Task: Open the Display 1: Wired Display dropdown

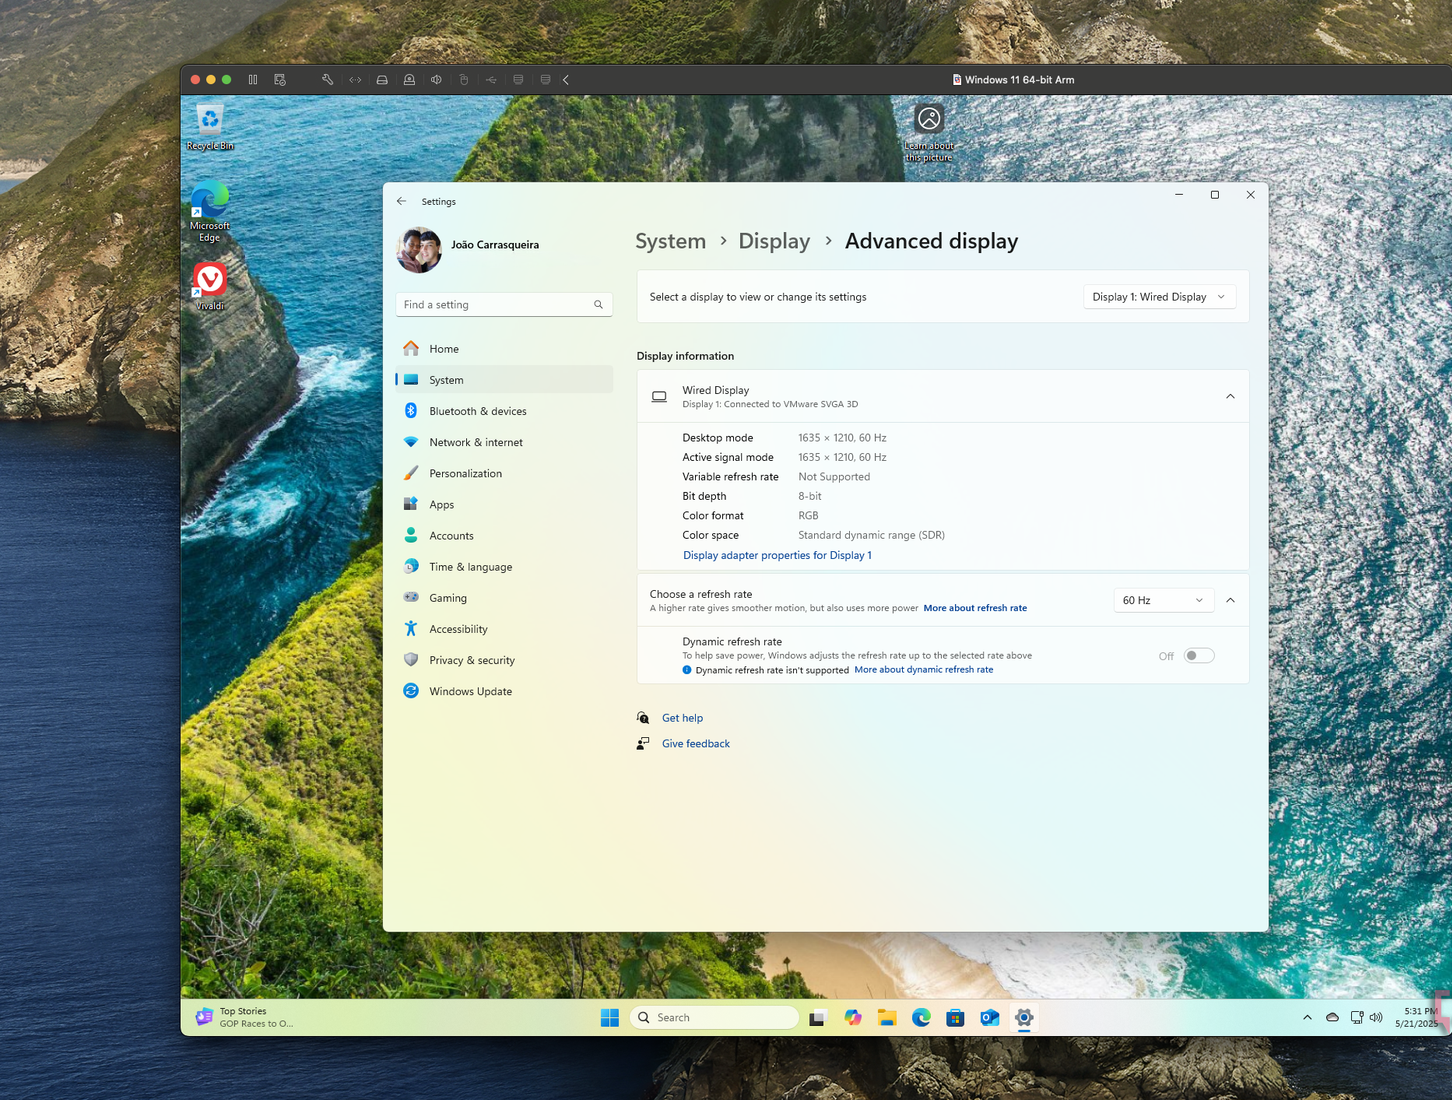Action: (x=1158, y=296)
